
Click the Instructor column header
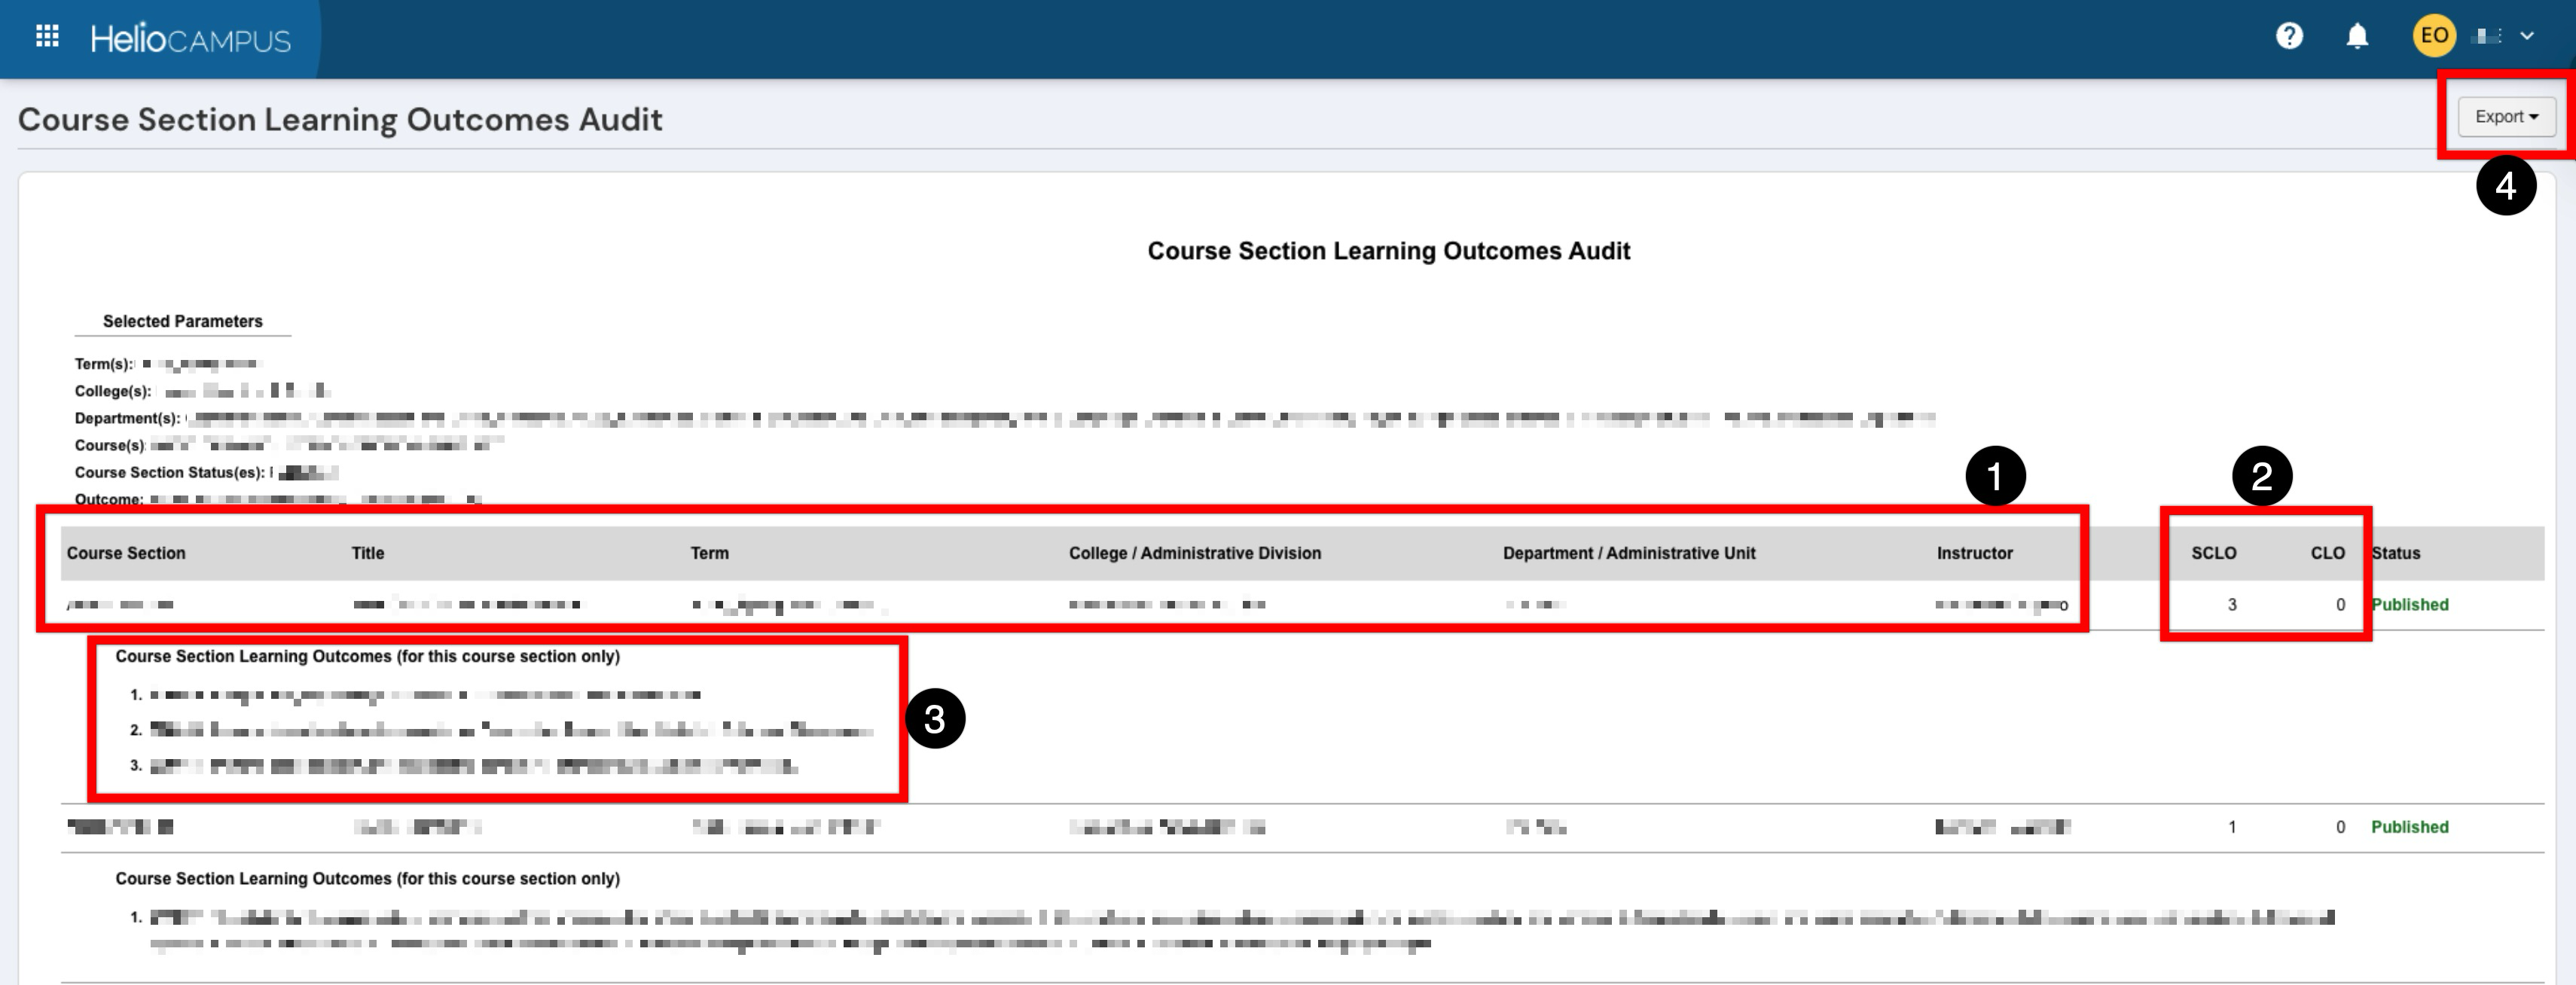pyautogui.click(x=1974, y=553)
